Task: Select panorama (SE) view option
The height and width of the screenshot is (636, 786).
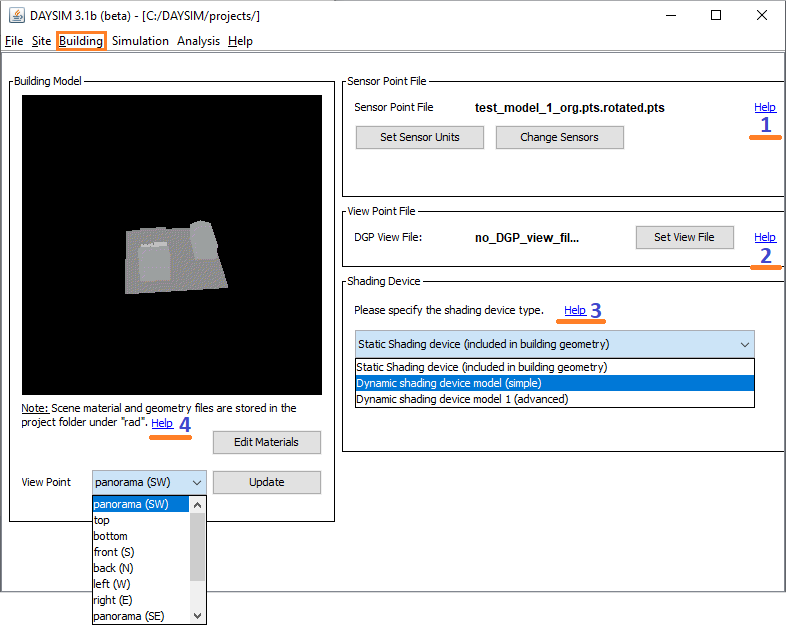Action: pos(141,616)
